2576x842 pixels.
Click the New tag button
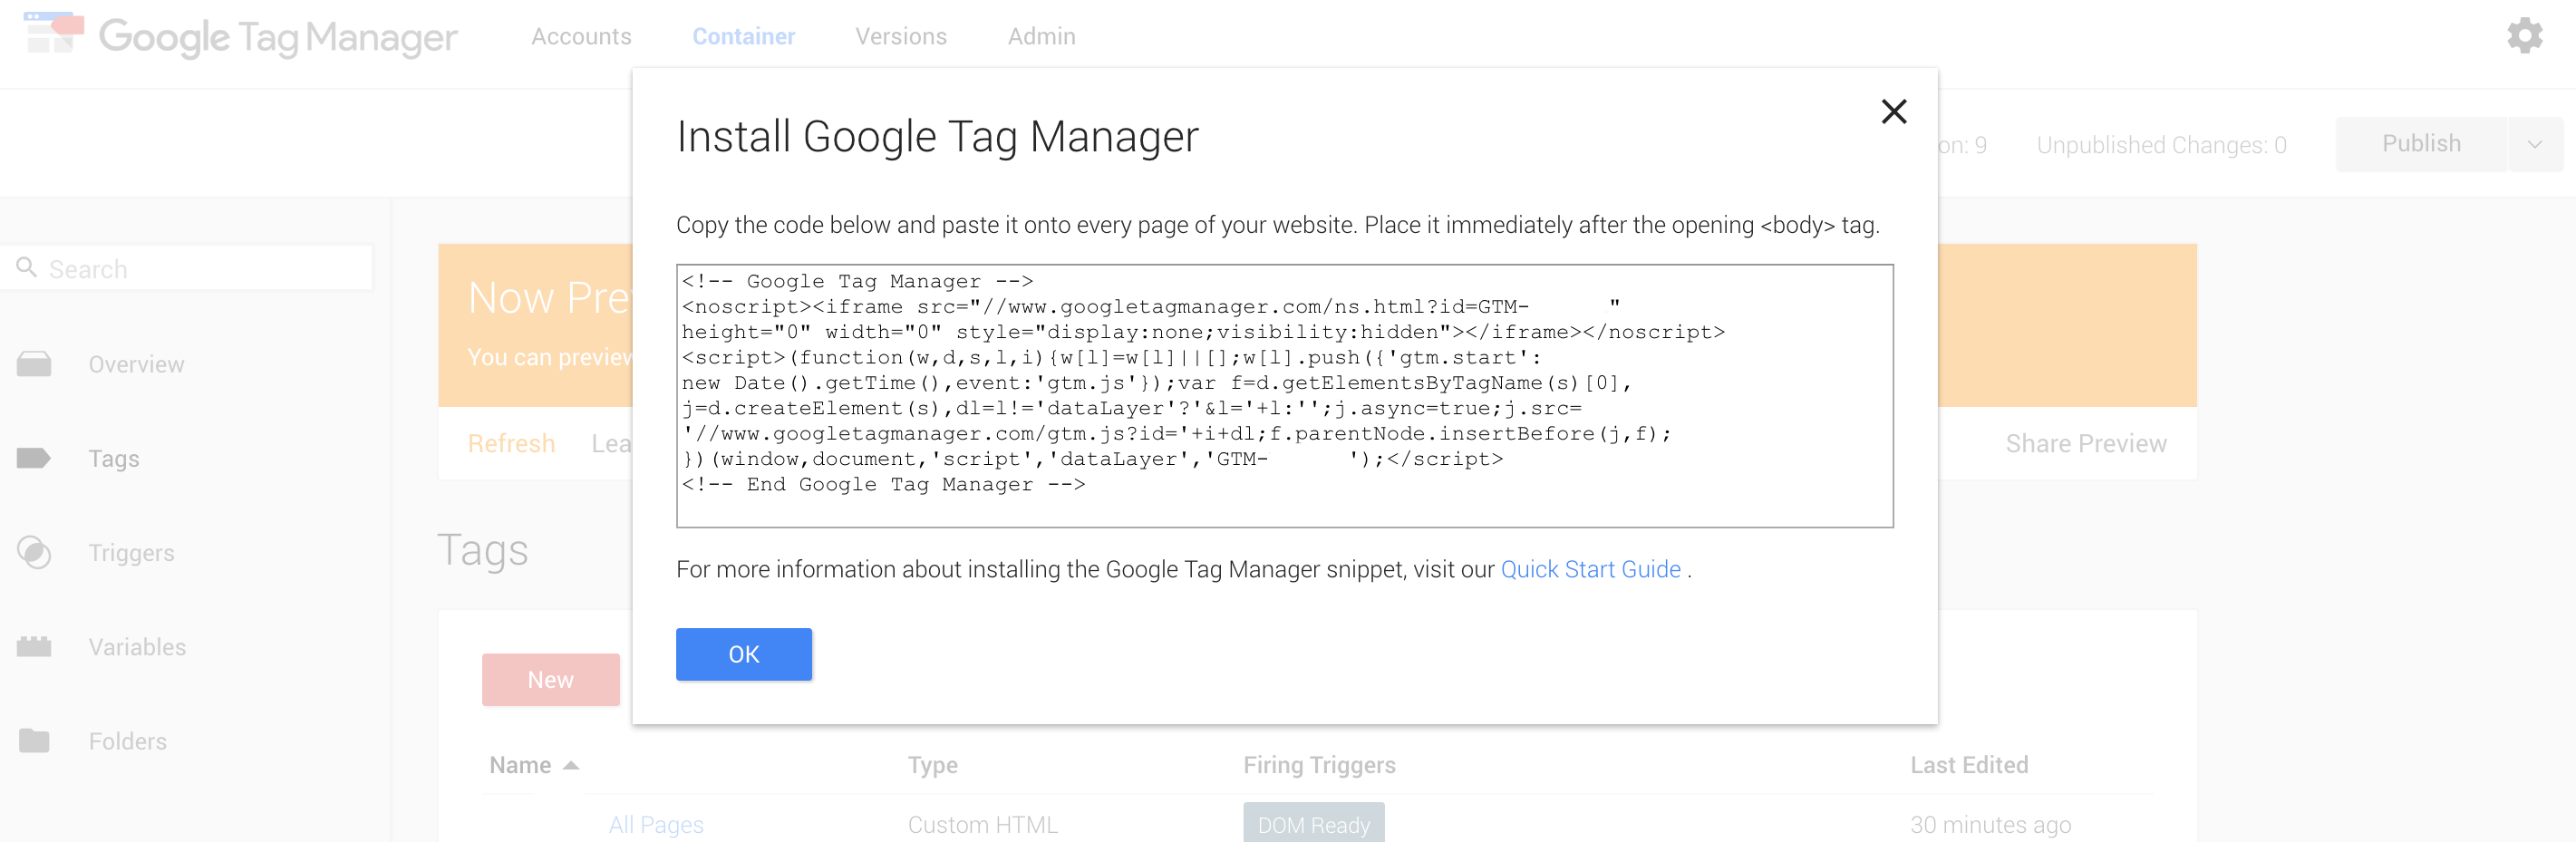pos(550,680)
